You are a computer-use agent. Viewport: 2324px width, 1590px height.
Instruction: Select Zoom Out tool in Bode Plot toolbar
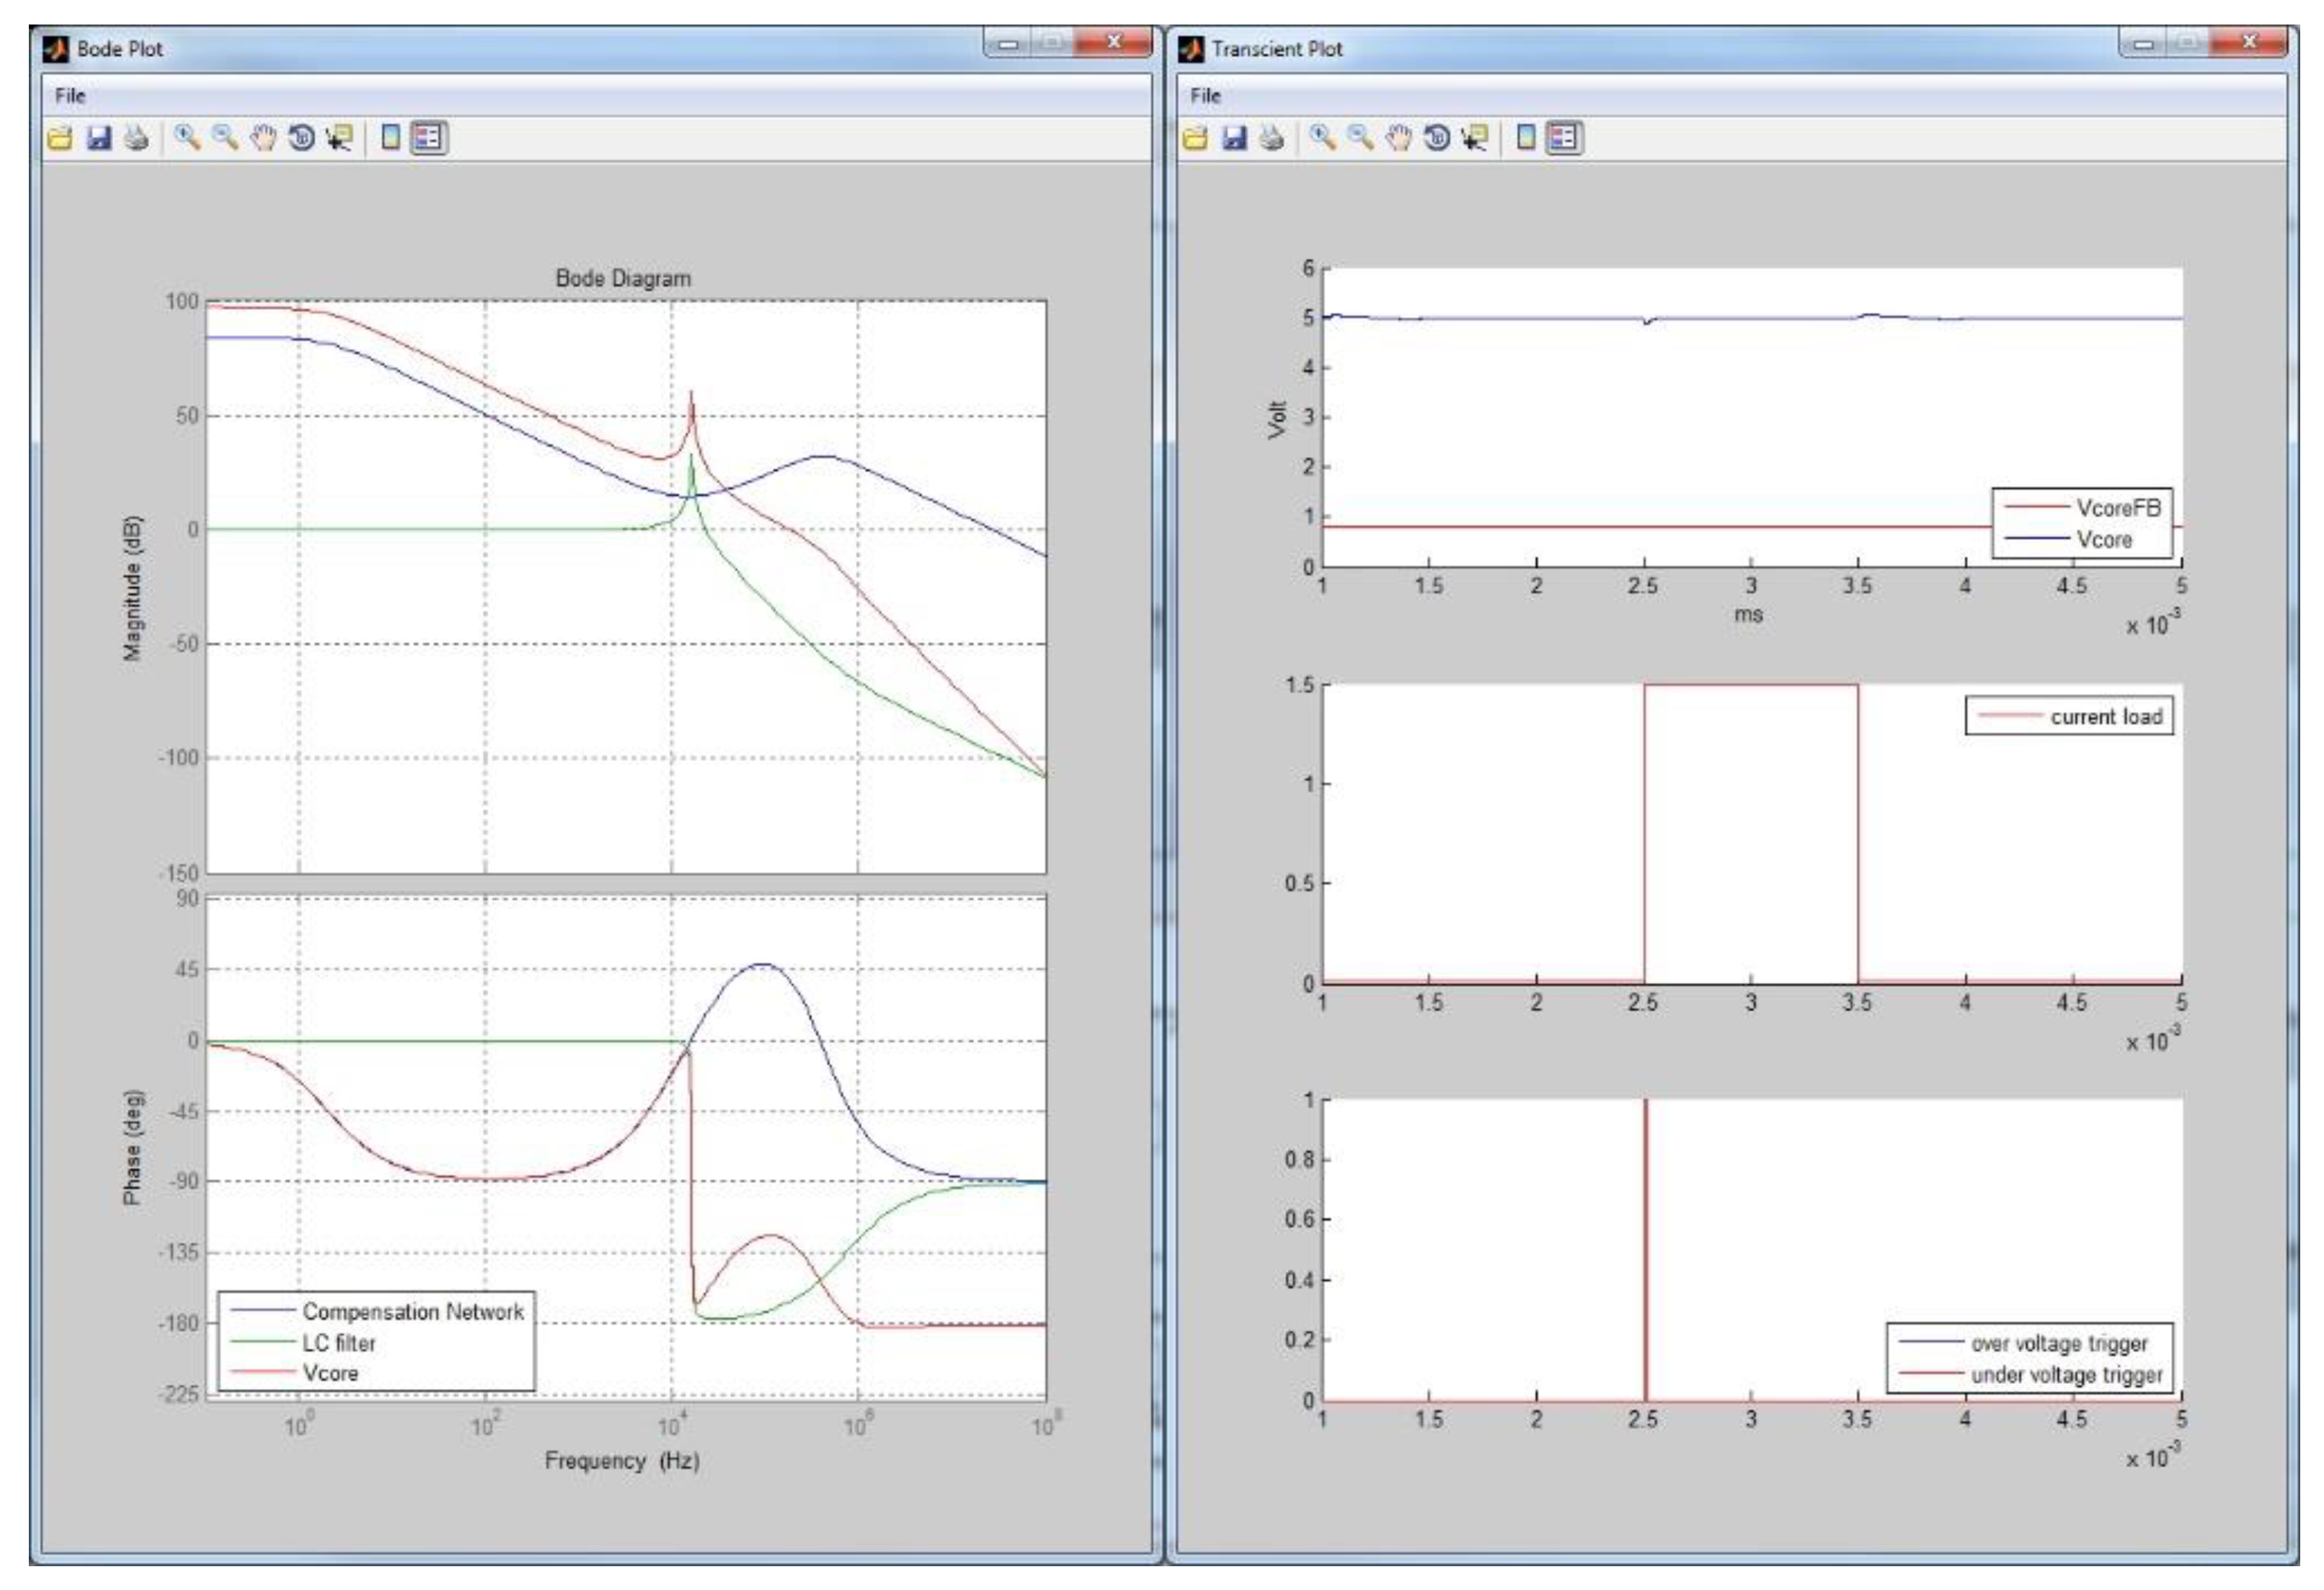(225, 138)
